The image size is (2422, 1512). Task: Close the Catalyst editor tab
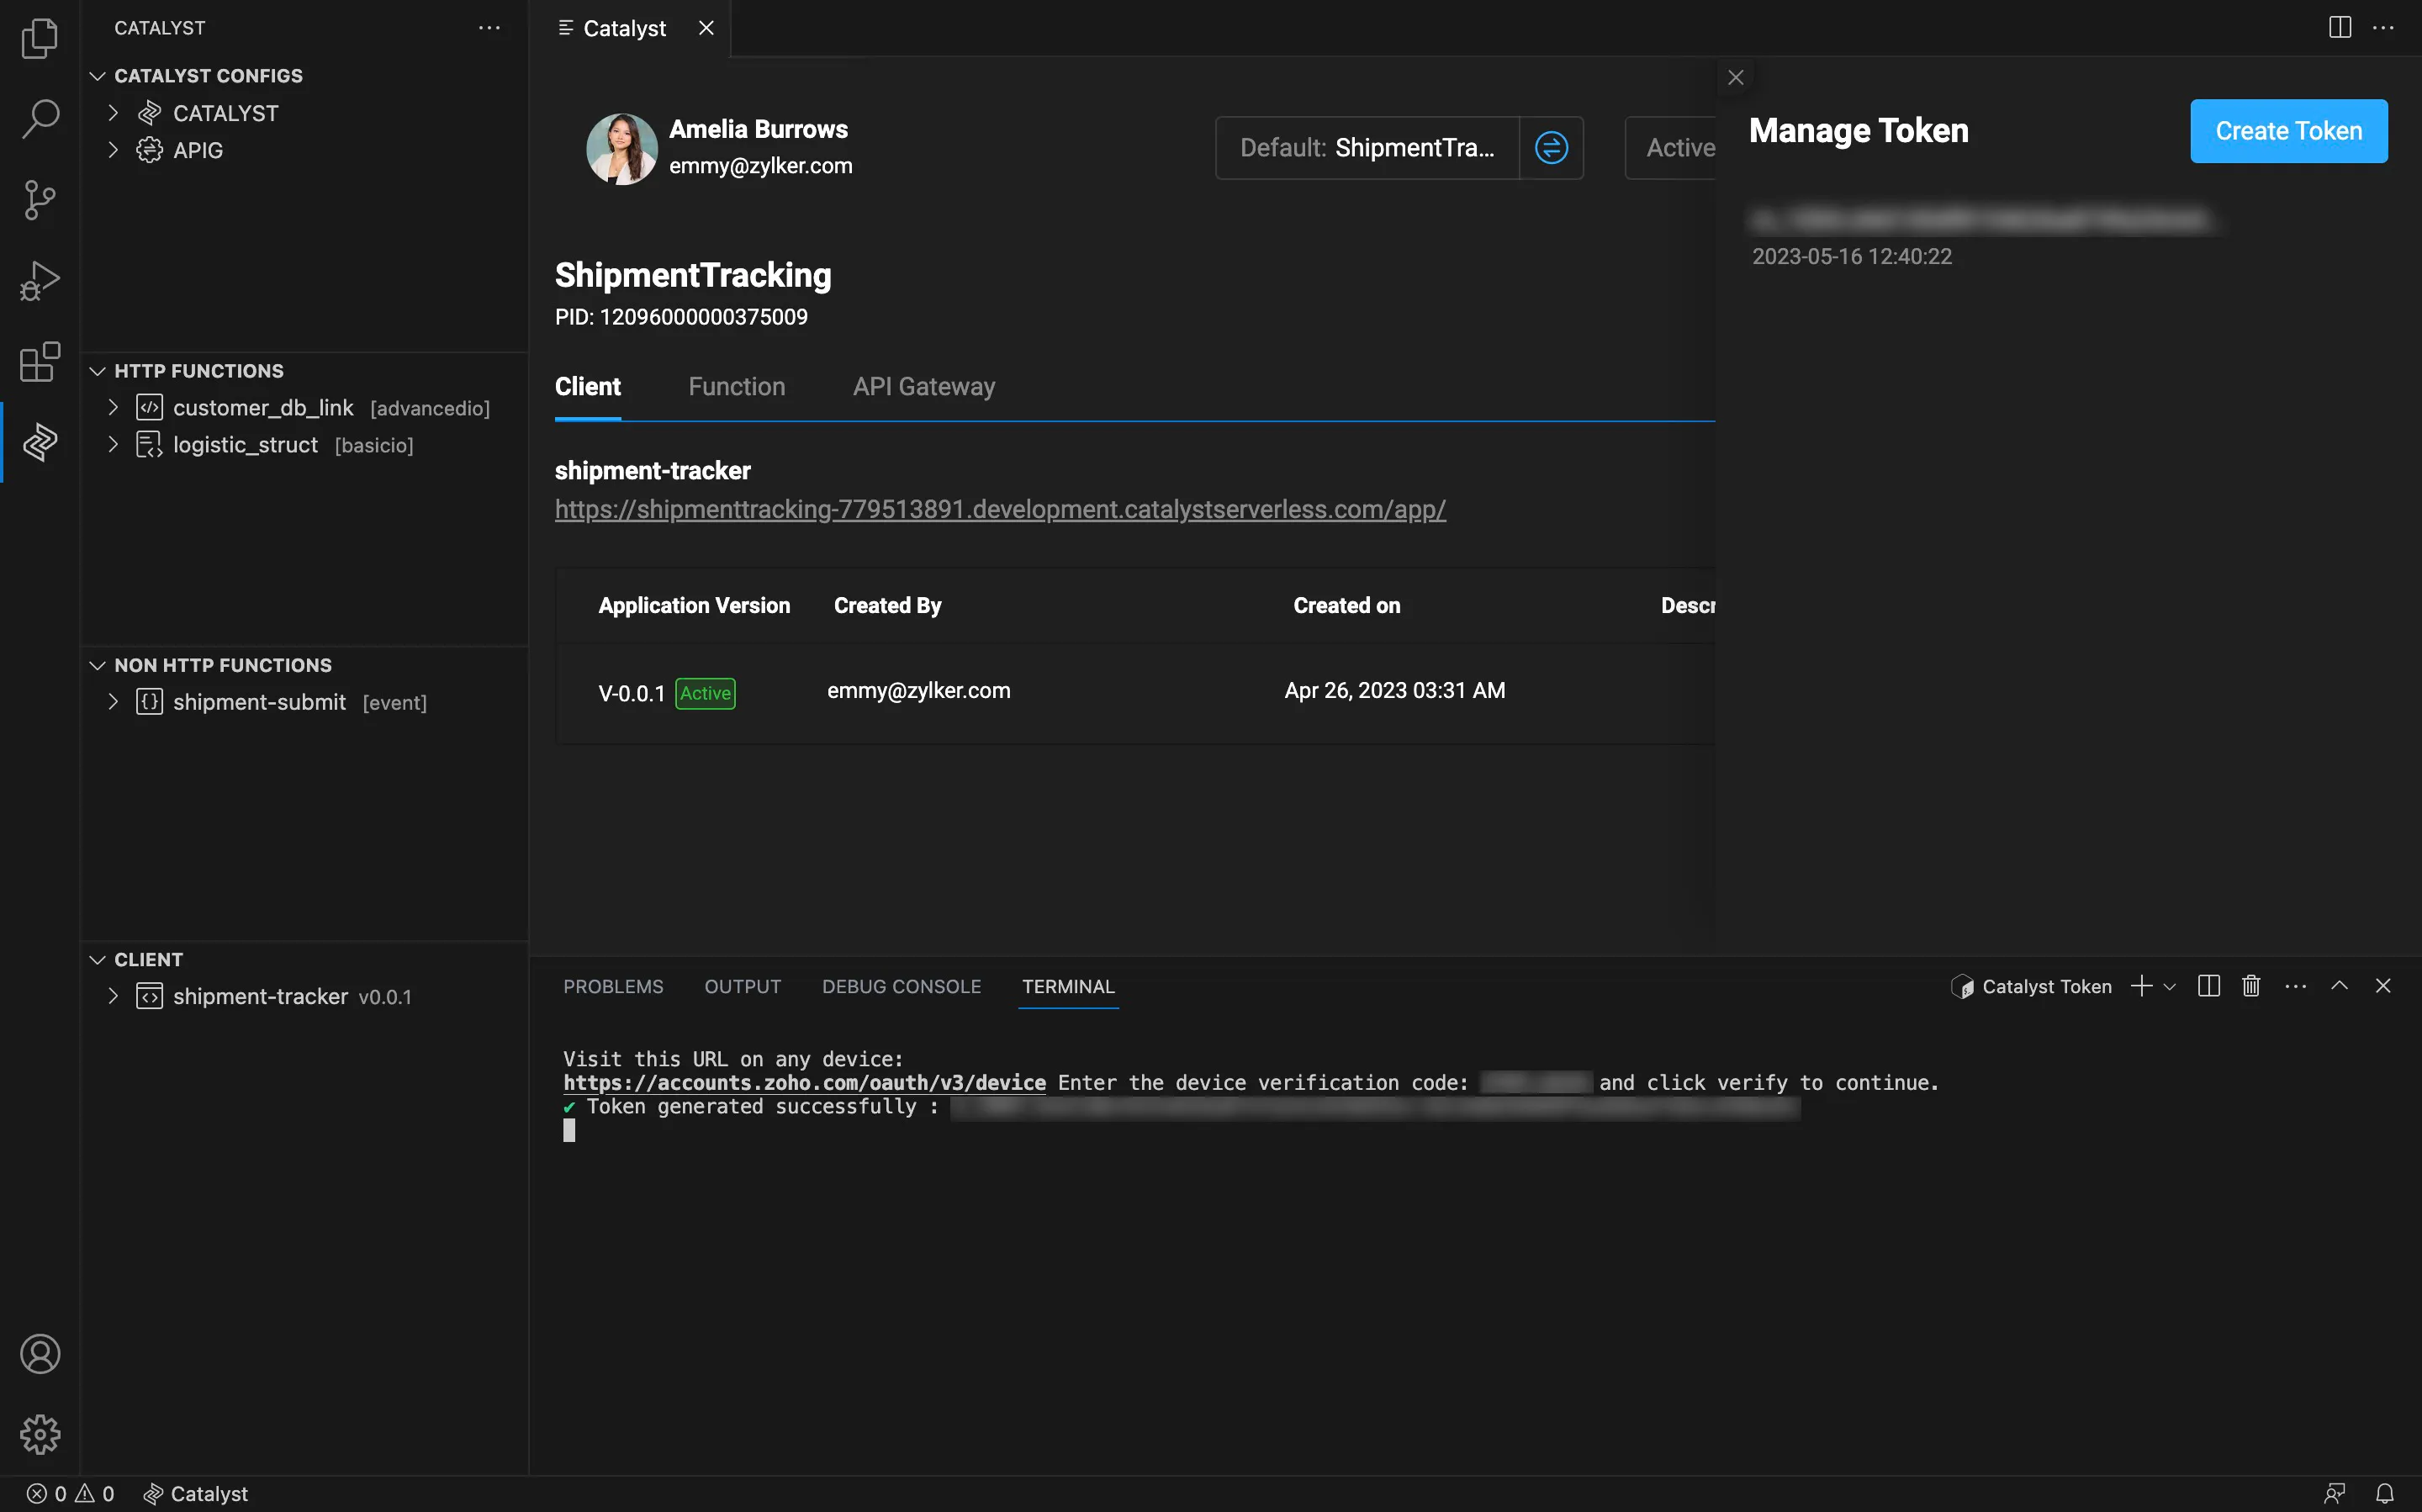[706, 28]
